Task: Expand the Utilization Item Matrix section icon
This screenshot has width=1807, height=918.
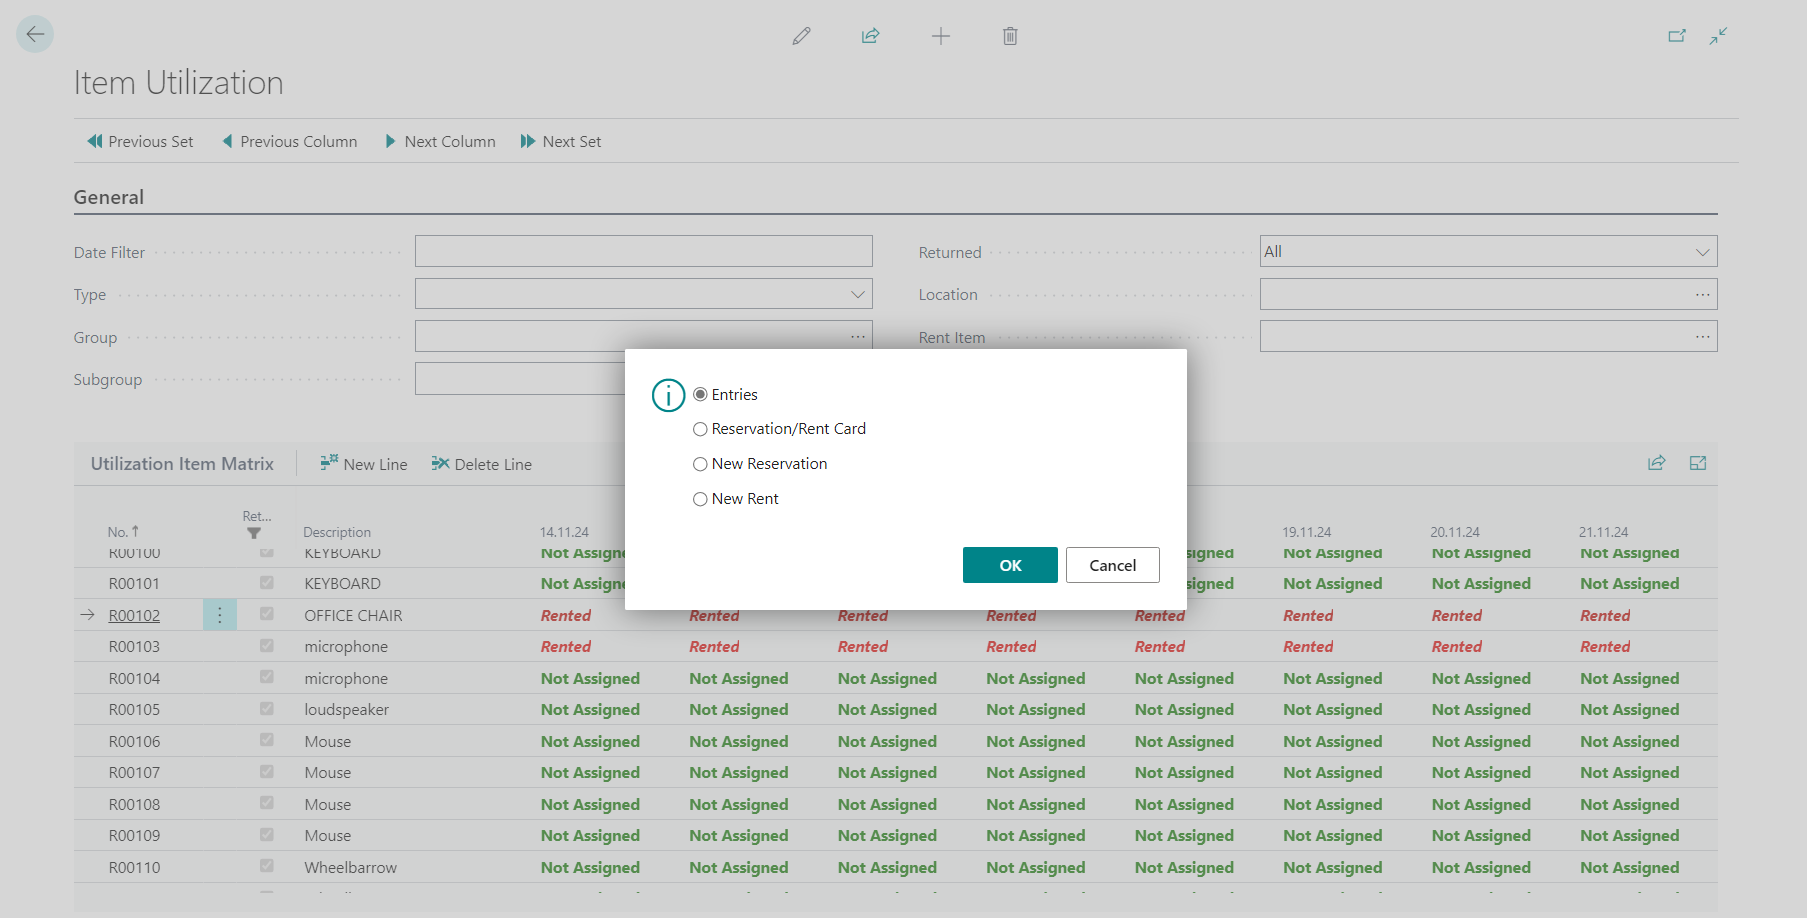Action: point(1697,463)
